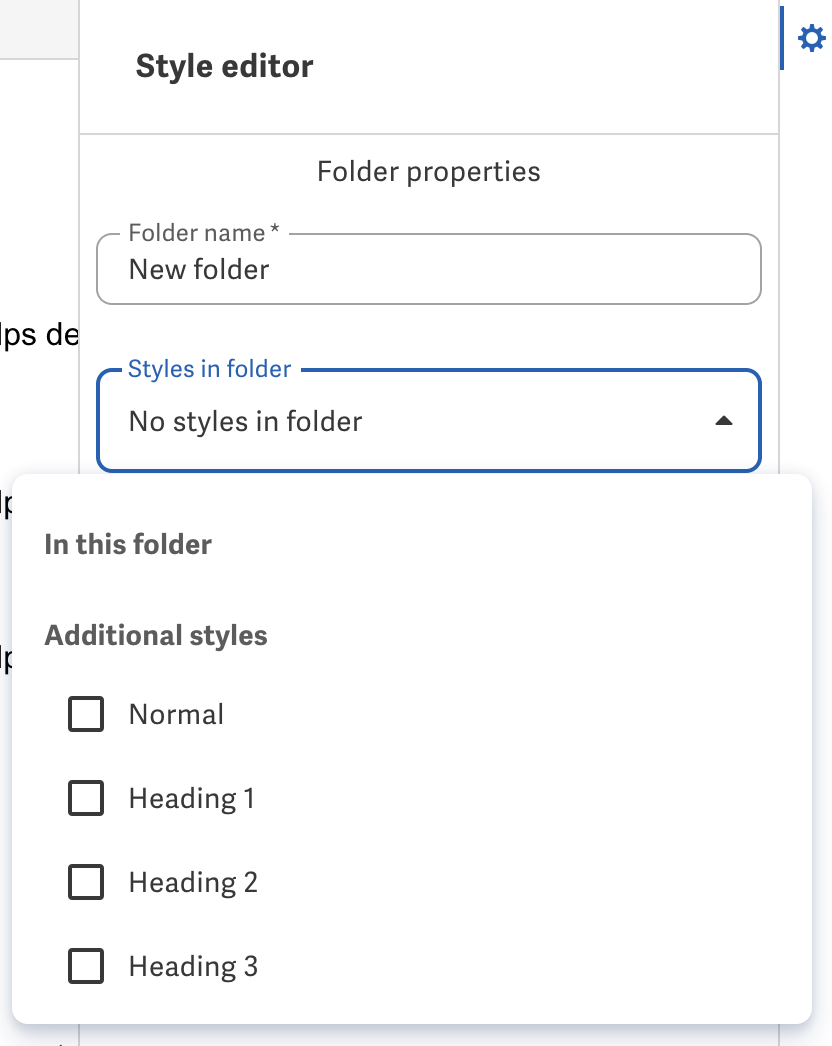Click into the Folder name field
Viewport: 832px width, 1046px height.
click(429, 270)
